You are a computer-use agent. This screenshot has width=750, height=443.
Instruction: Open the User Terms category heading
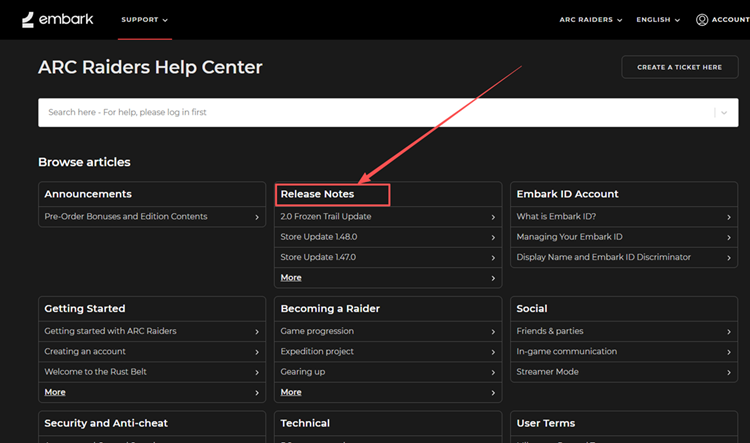[546, 423]
